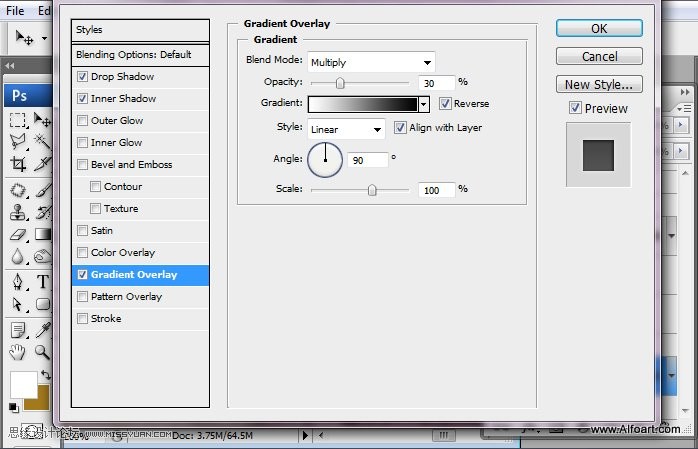698x449 pixels.
Task: Open the Blend Mode dropdown
Action: (x=371, y=62)
